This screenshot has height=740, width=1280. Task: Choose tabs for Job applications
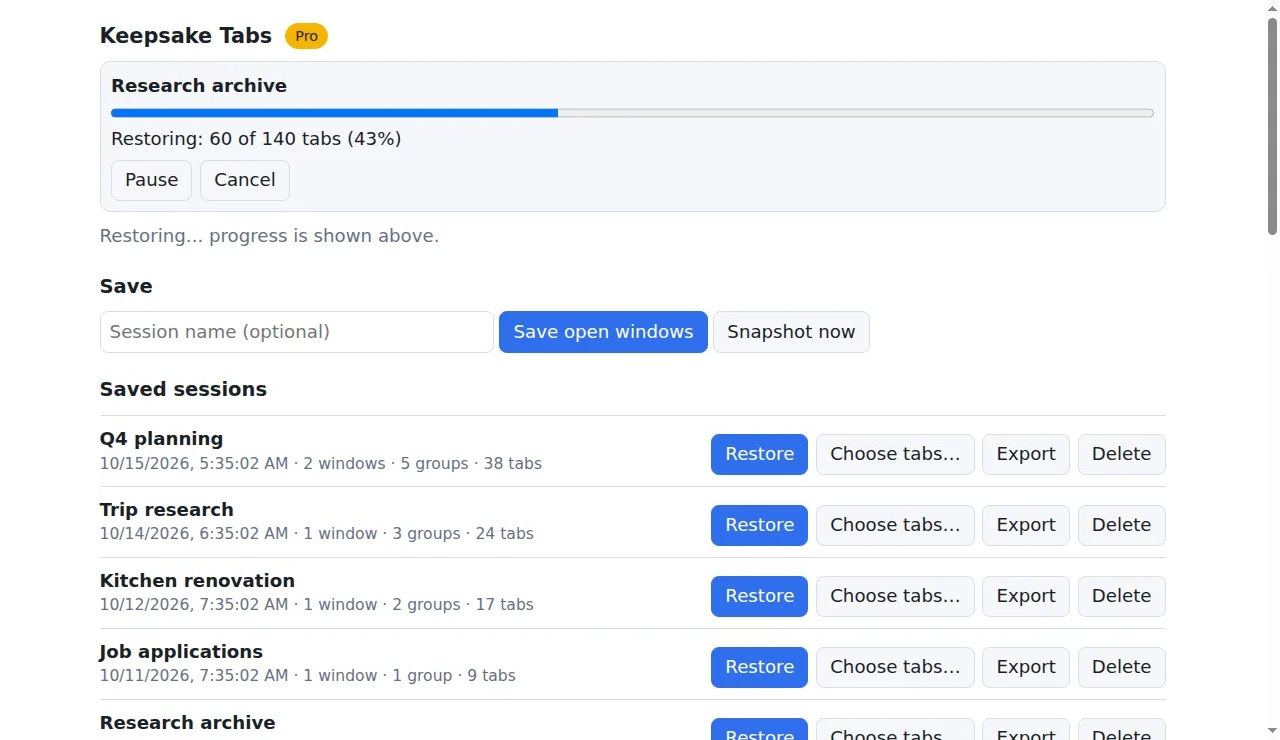tap(895, 667)
